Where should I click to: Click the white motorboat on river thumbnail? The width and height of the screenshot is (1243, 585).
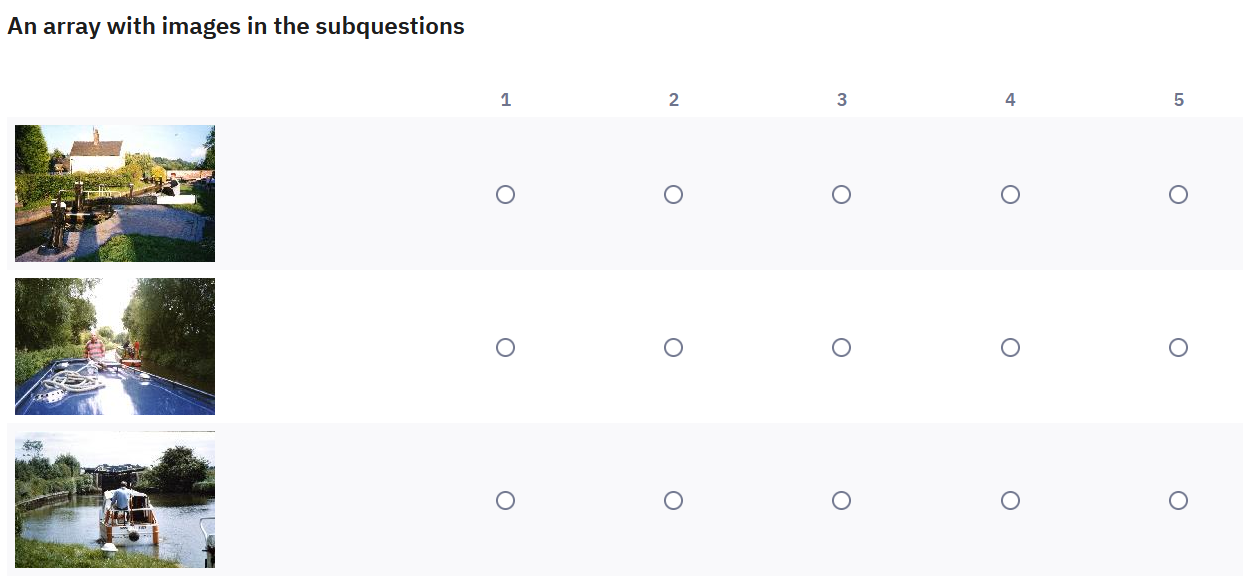click(115, 499)
